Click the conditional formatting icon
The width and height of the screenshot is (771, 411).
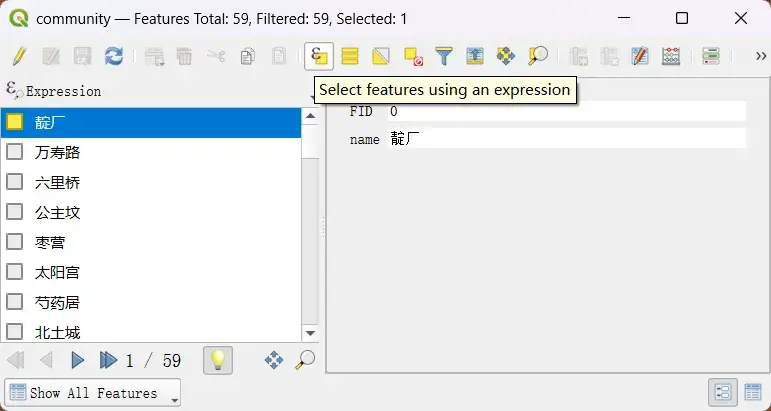(x=711, y=56)
